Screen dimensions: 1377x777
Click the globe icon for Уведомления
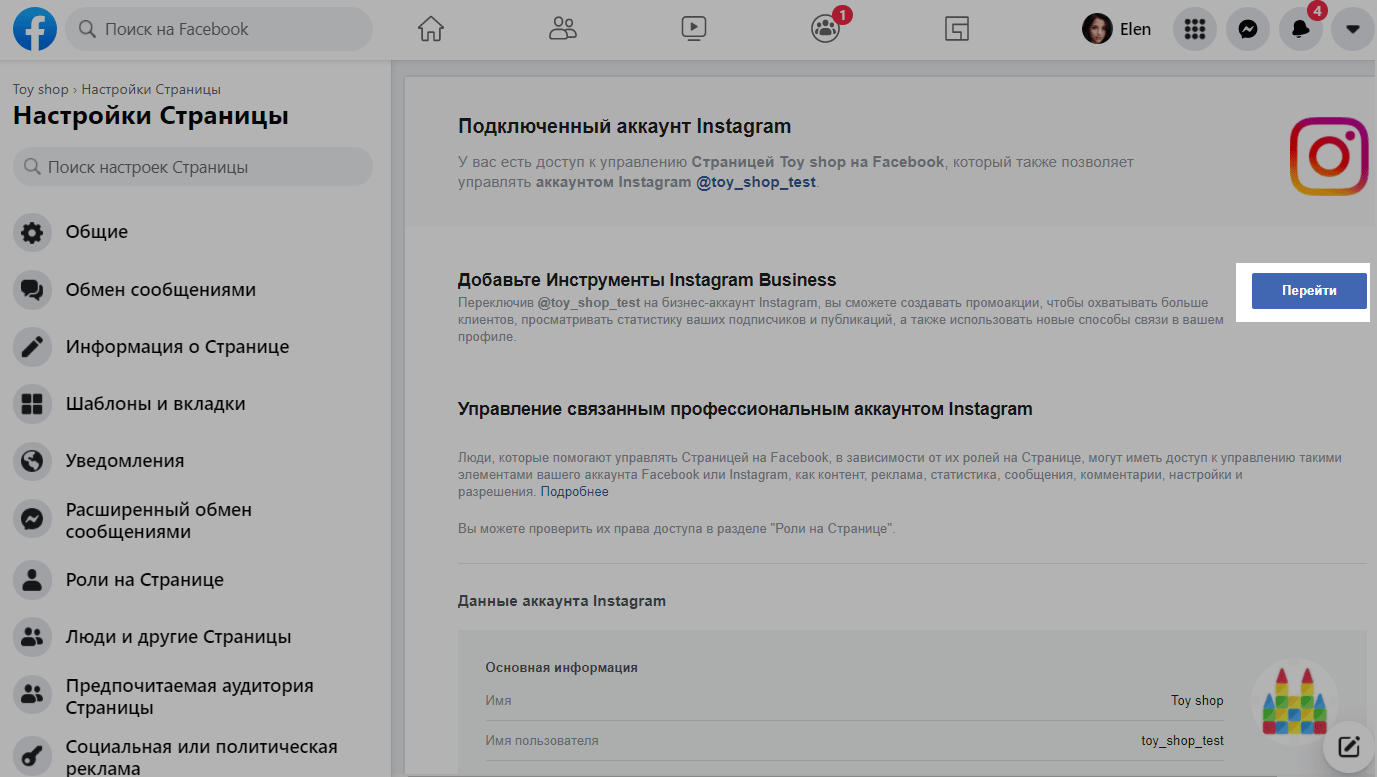(32, 461)
